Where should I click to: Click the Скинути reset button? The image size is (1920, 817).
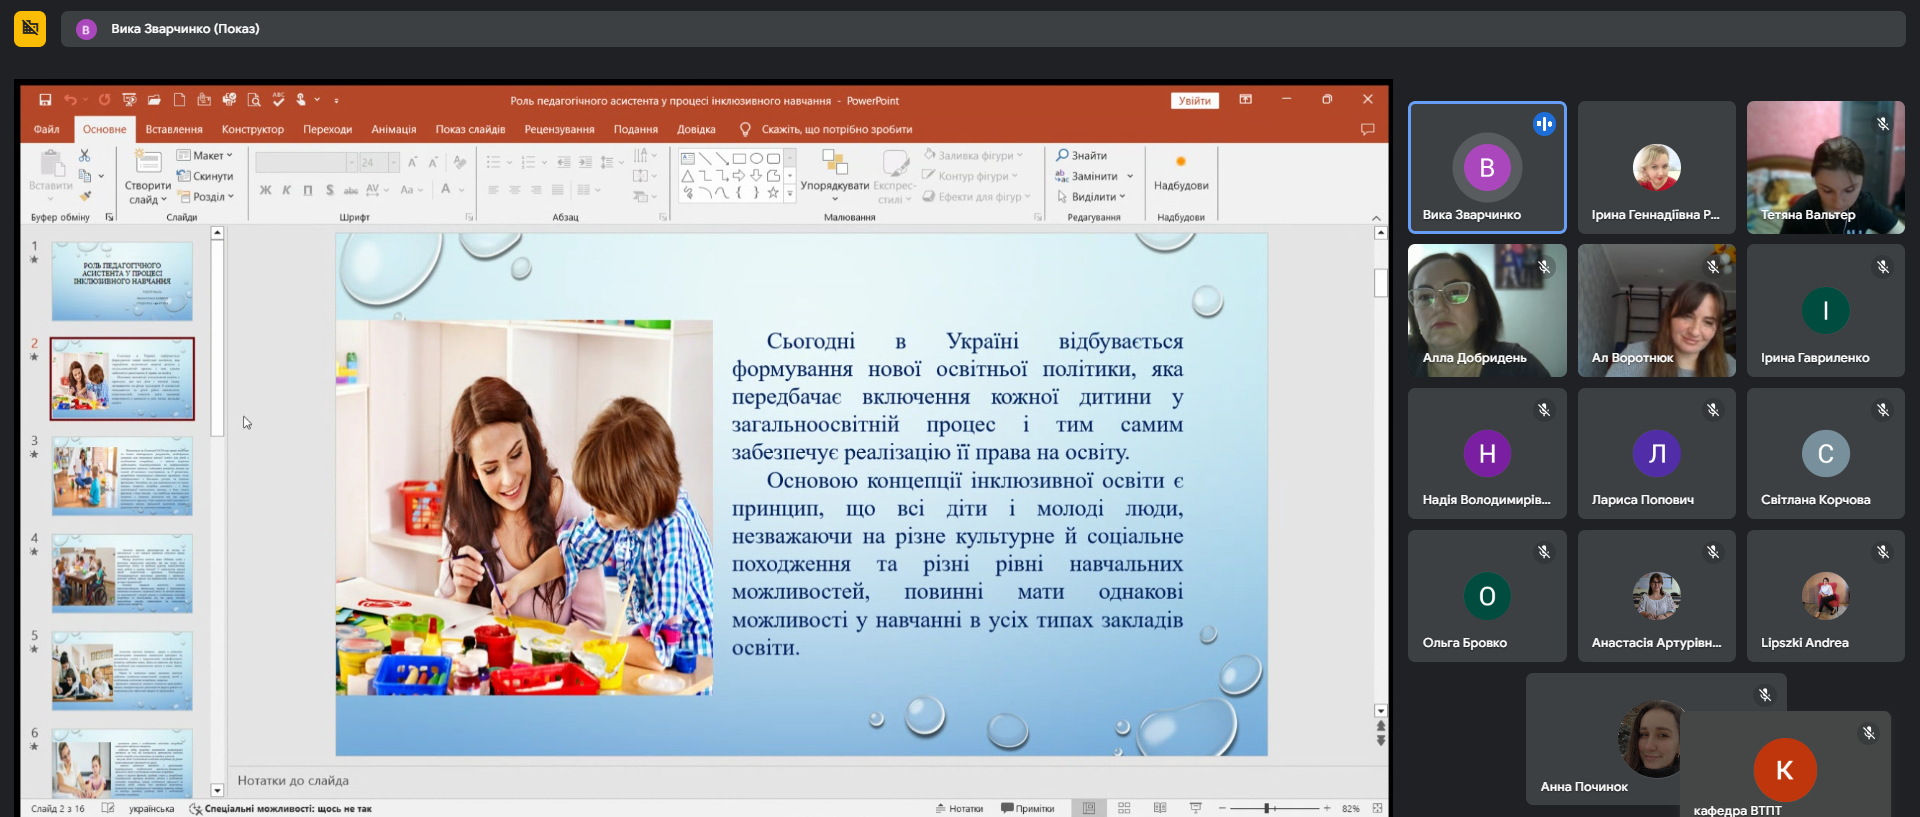[205, 176]
